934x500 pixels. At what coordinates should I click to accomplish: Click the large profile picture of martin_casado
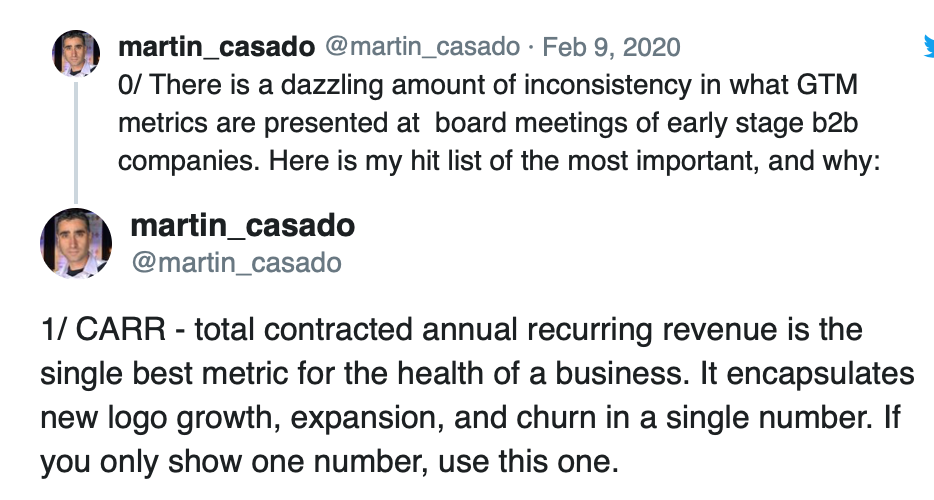click(x=76, y=244)
